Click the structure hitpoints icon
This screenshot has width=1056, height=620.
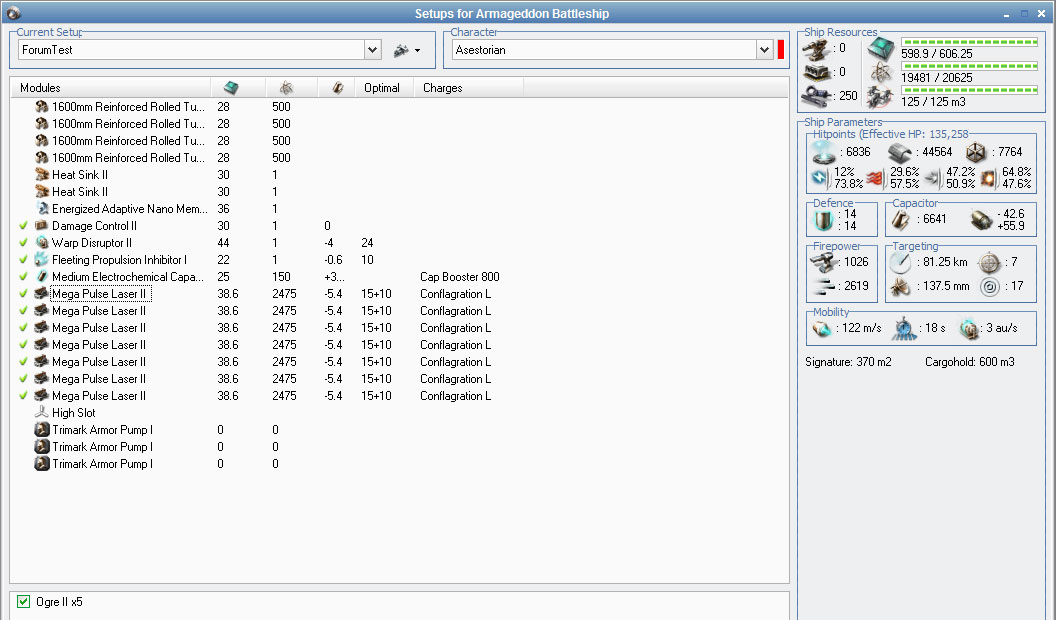pyautogui.click(x=977, y=153)
